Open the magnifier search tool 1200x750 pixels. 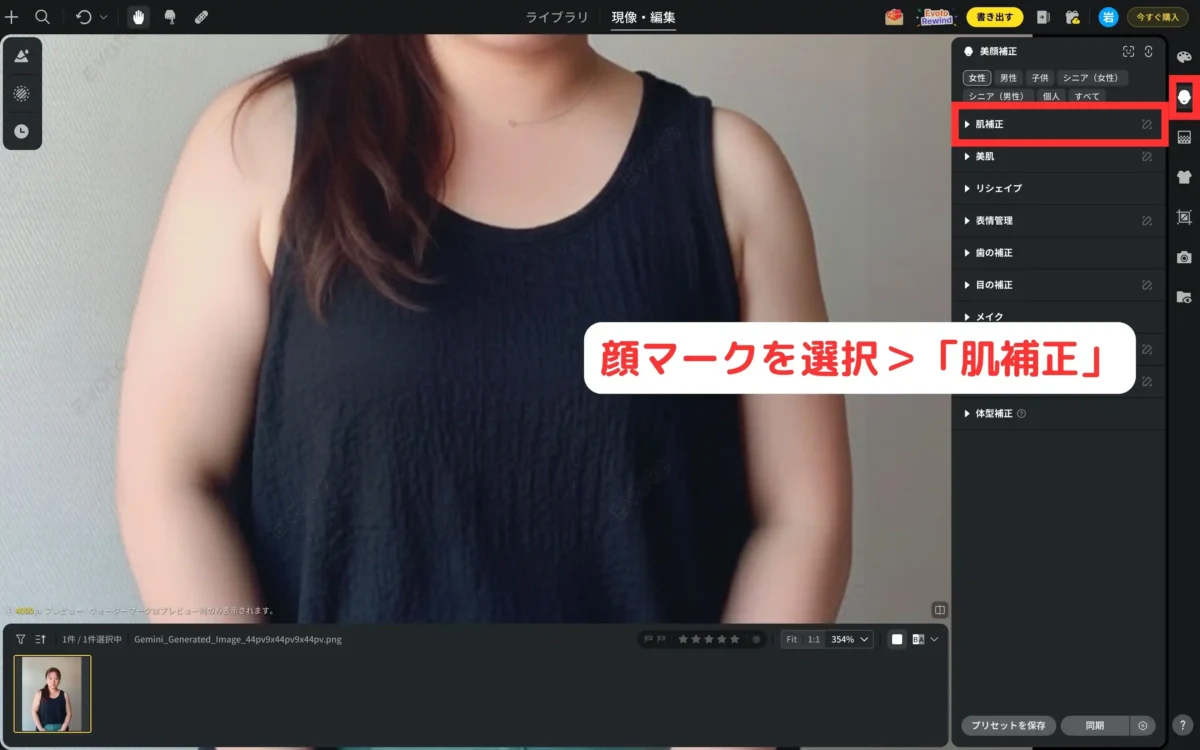(42, 17)
